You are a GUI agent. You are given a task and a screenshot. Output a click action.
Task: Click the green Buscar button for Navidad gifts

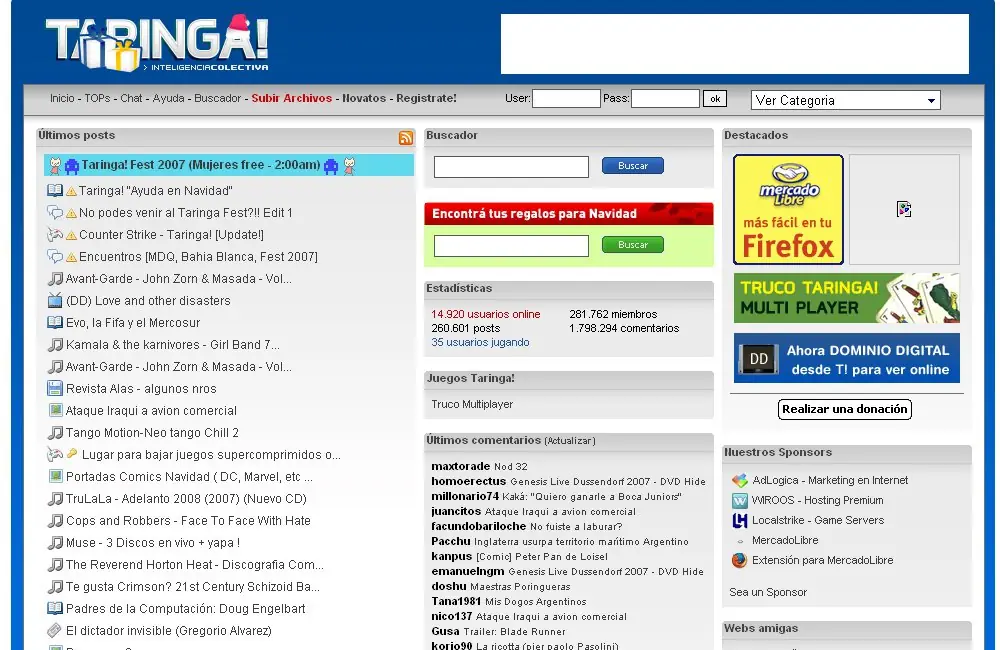(x=633, y=245)
